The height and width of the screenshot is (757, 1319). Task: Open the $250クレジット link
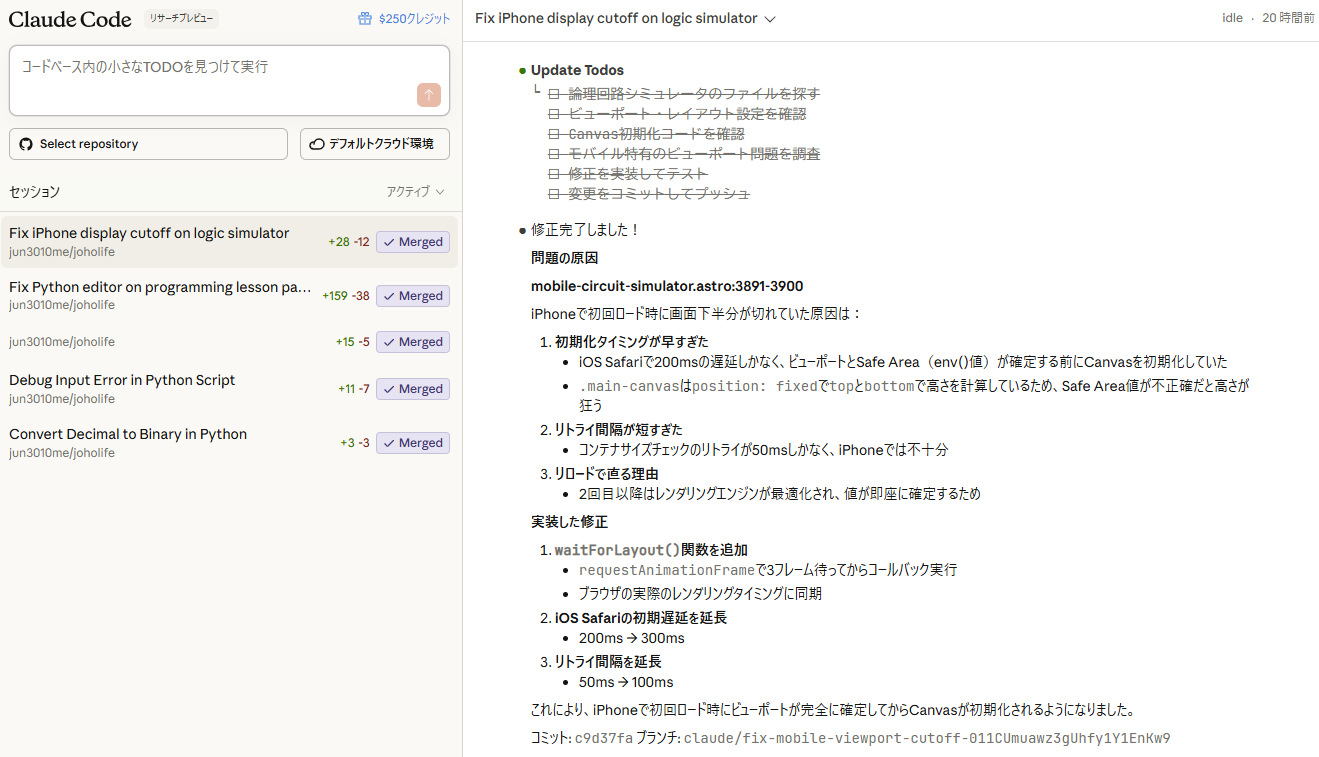[x=411, y=17]
